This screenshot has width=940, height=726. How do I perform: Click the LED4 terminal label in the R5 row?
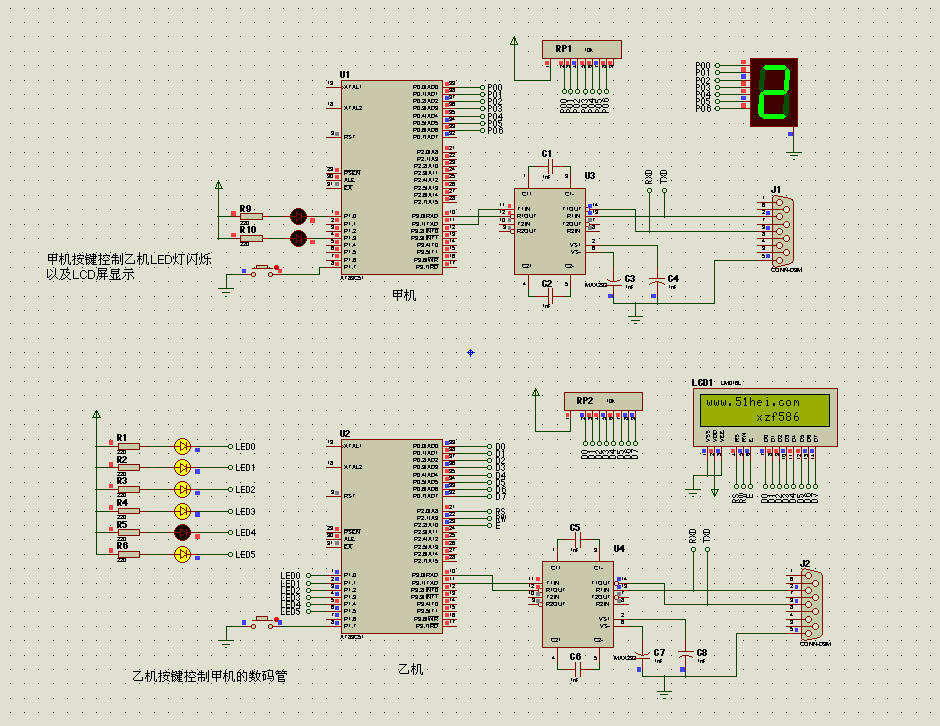tap(245, 532)
